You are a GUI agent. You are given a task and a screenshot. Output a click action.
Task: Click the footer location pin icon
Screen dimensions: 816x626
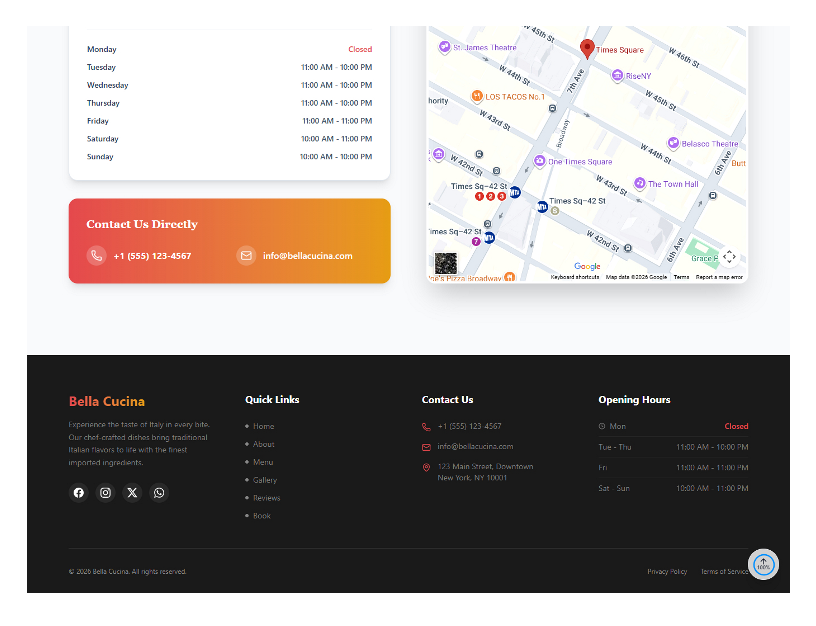[x=426, y=467]
